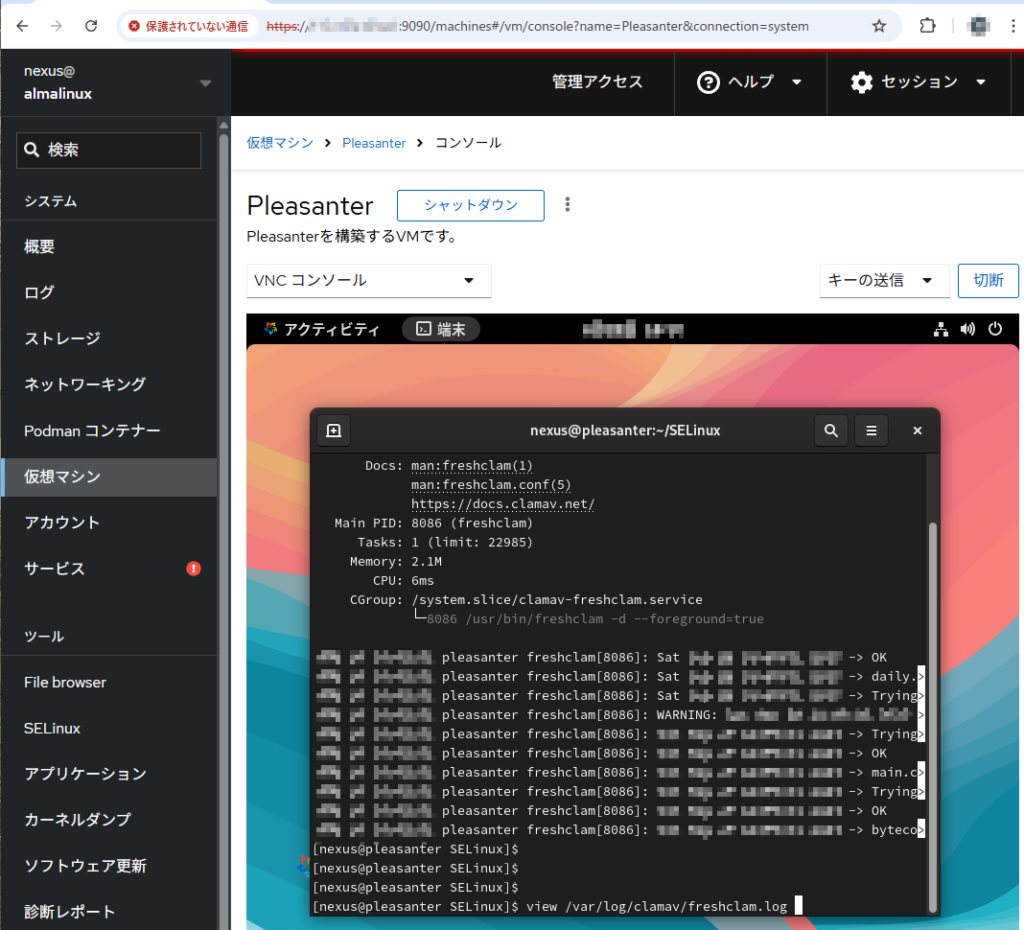Open the セッション menu
The image size is (1024, 930).
coord(918,82)
